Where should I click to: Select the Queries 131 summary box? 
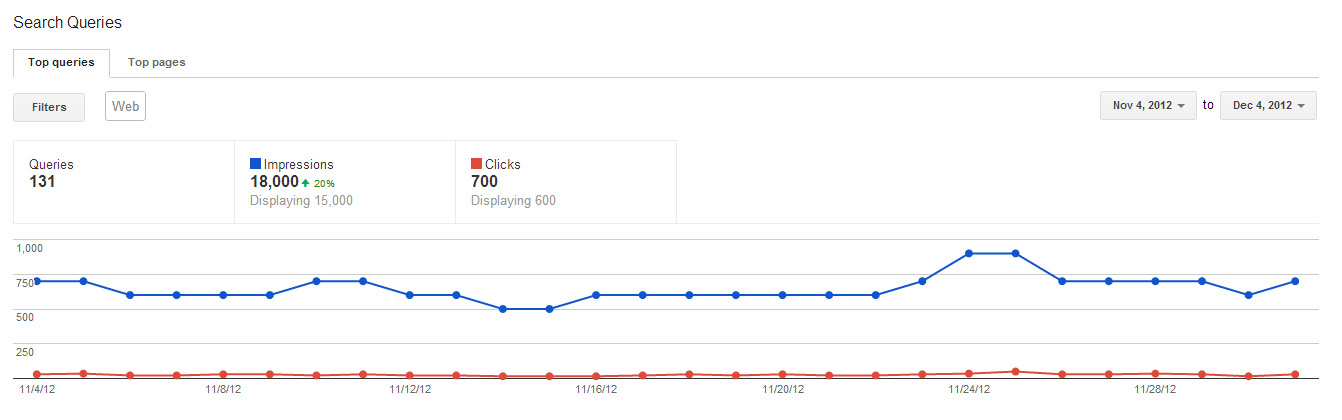tap(123, 181)
